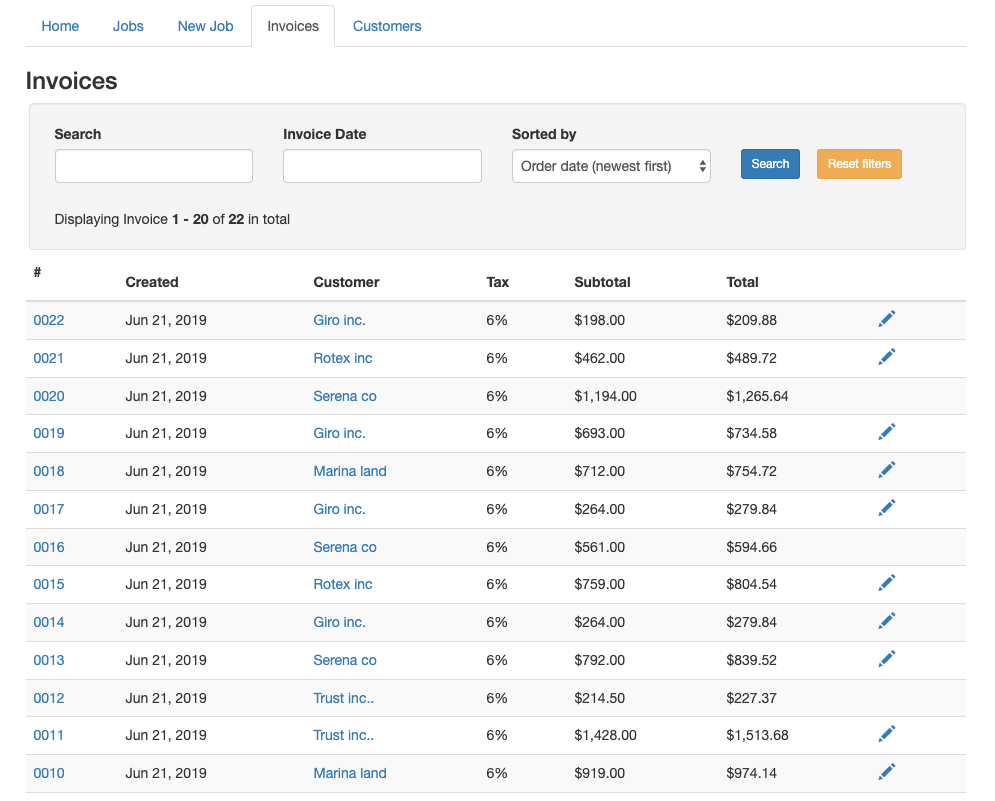This screenshot has height=801, width=995.
Task: Edit invoice 0013 with pencil icon
Action: point(886,659)
